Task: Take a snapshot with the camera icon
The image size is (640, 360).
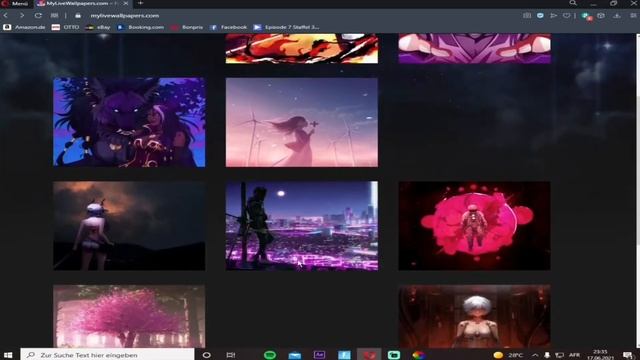Action: [527, 16]
